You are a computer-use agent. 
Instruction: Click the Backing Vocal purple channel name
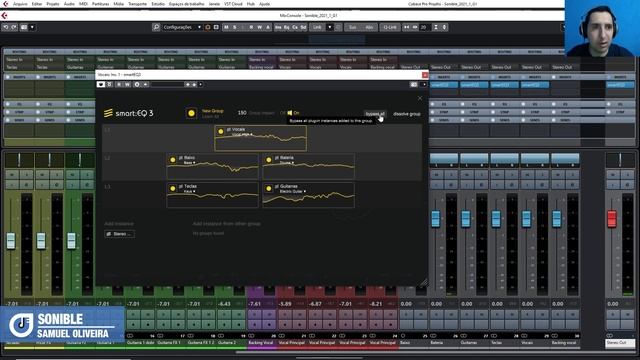click(260, 343)
